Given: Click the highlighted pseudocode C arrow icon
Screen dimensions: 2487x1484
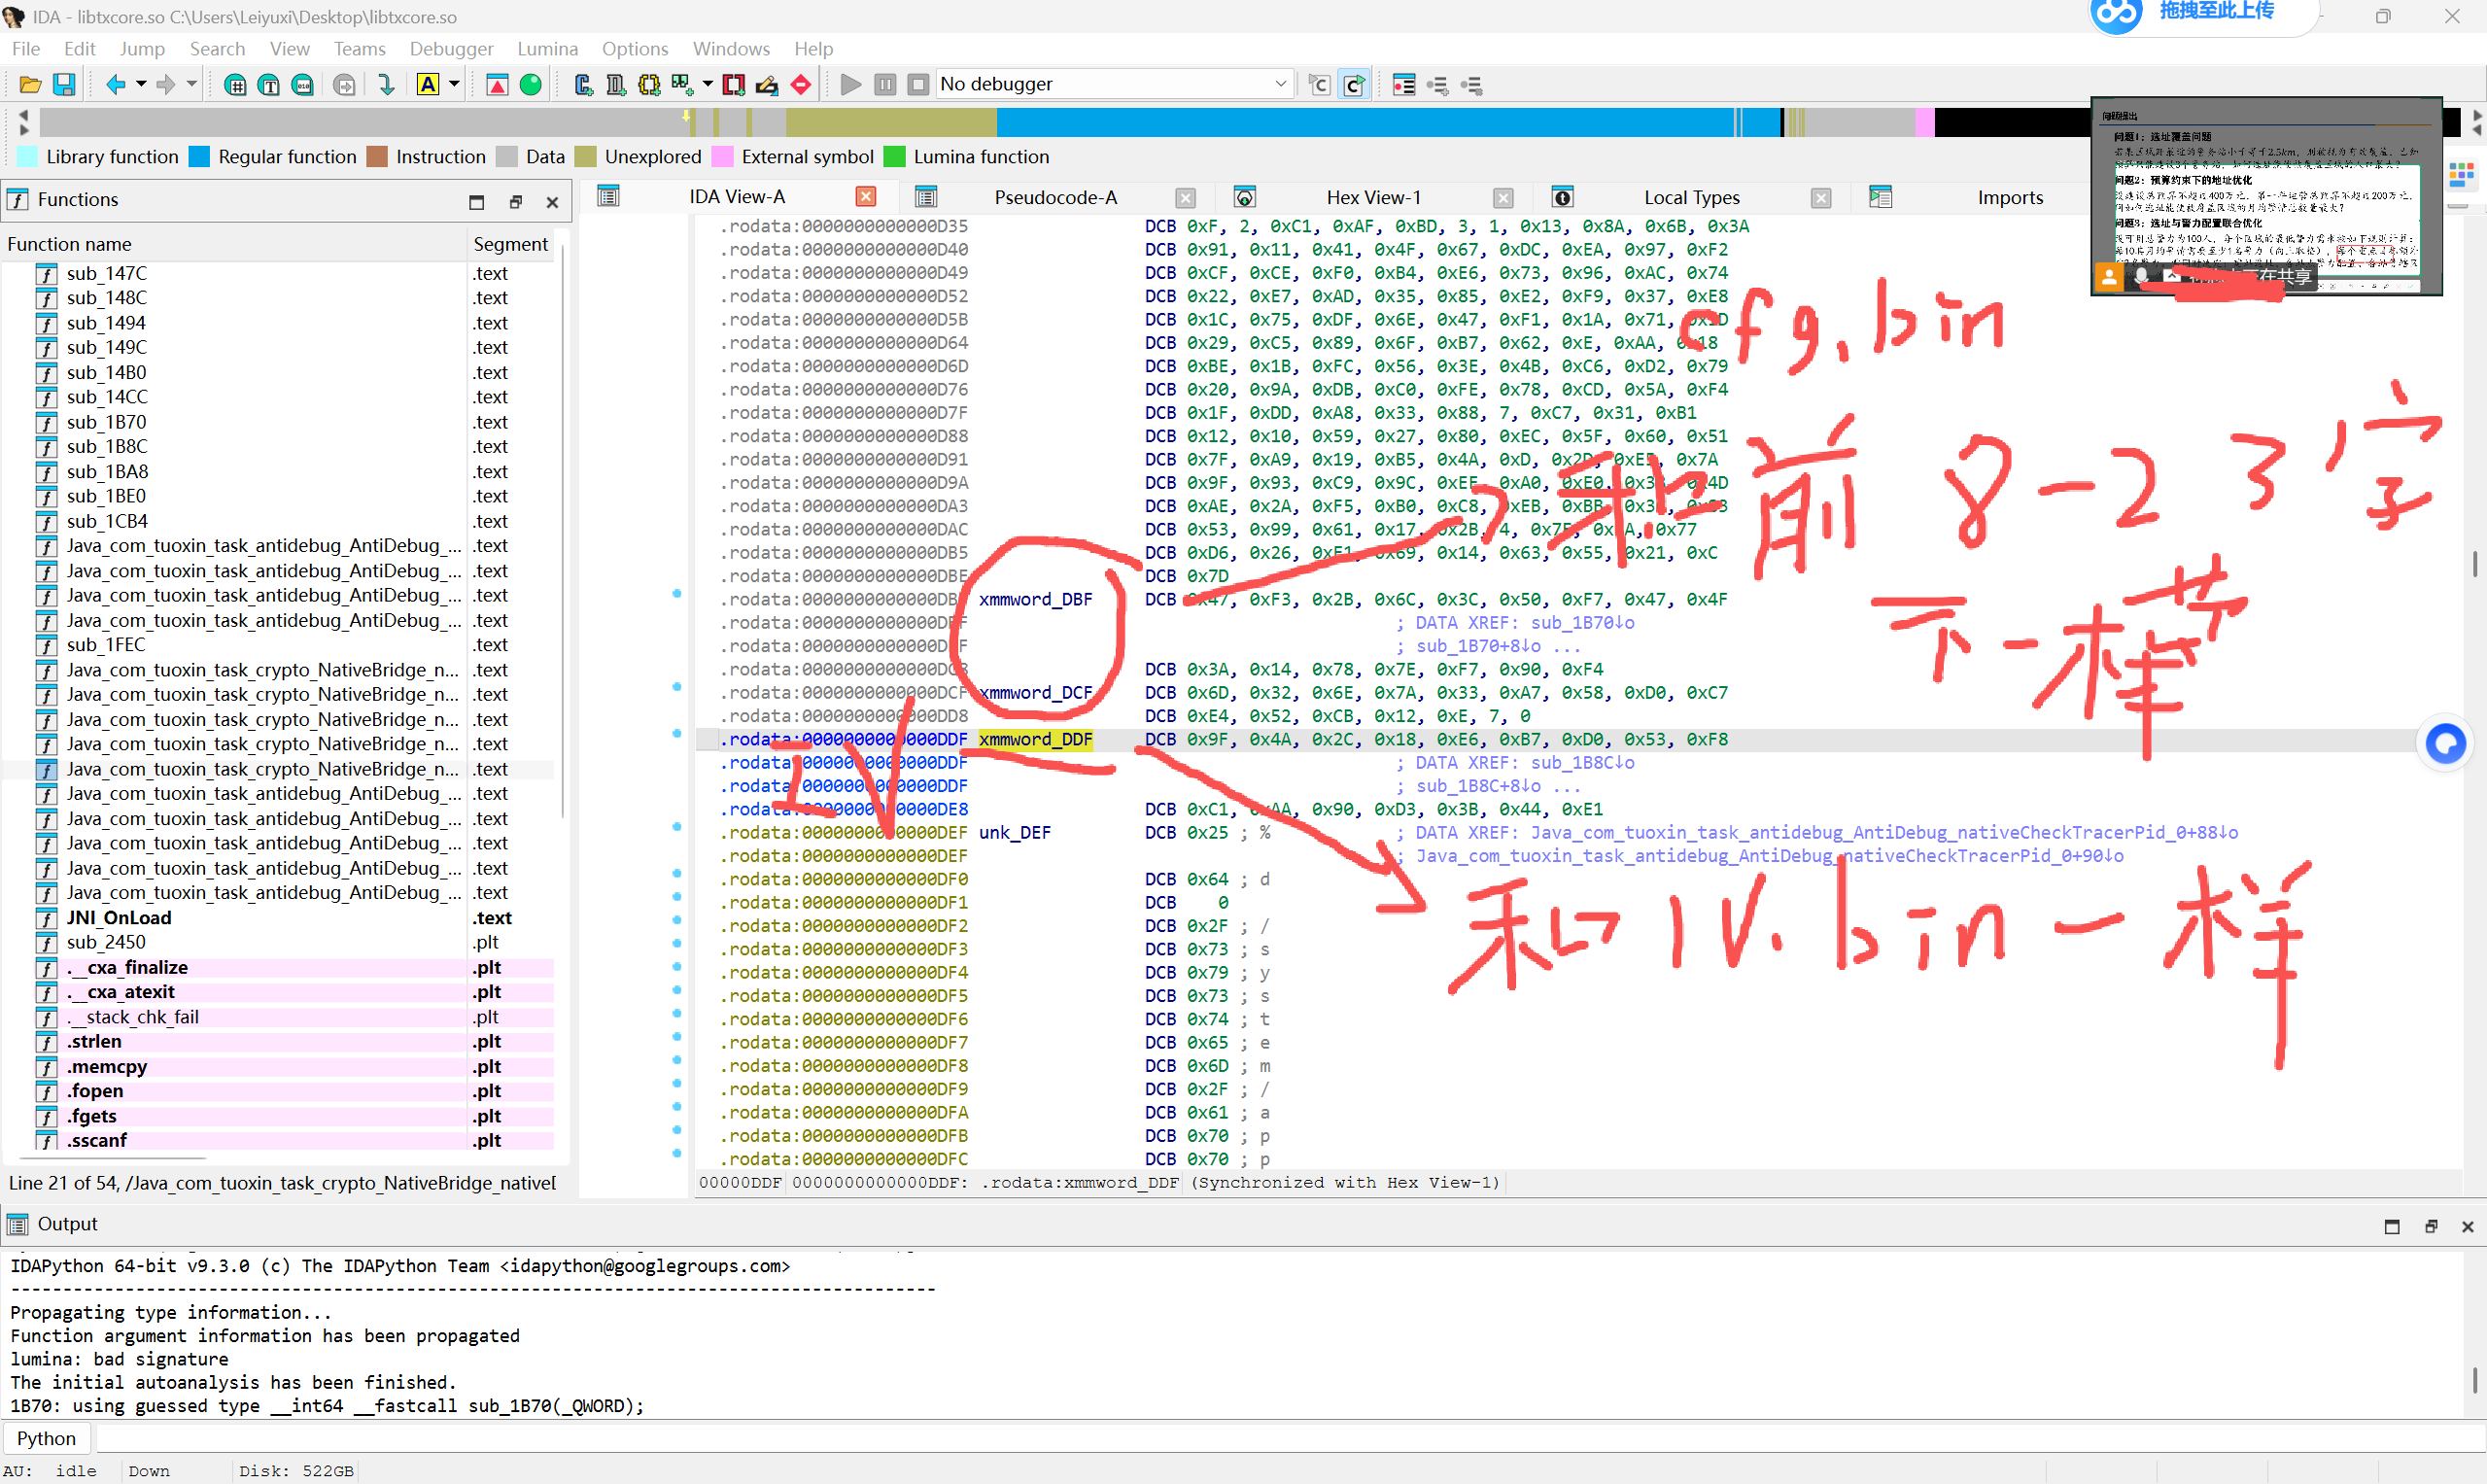Looking at the screenshot, I should pyautogui.click(x=1354, y=85).
